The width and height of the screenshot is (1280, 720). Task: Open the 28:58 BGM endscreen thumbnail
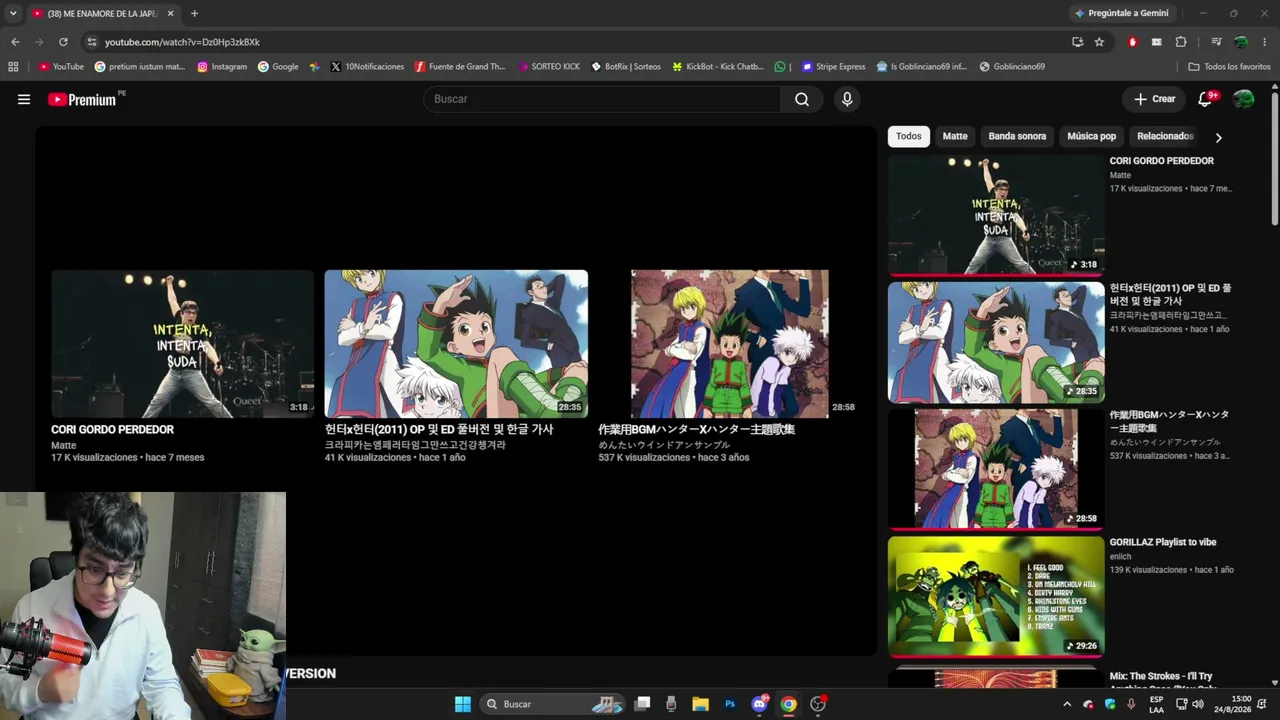730,344
